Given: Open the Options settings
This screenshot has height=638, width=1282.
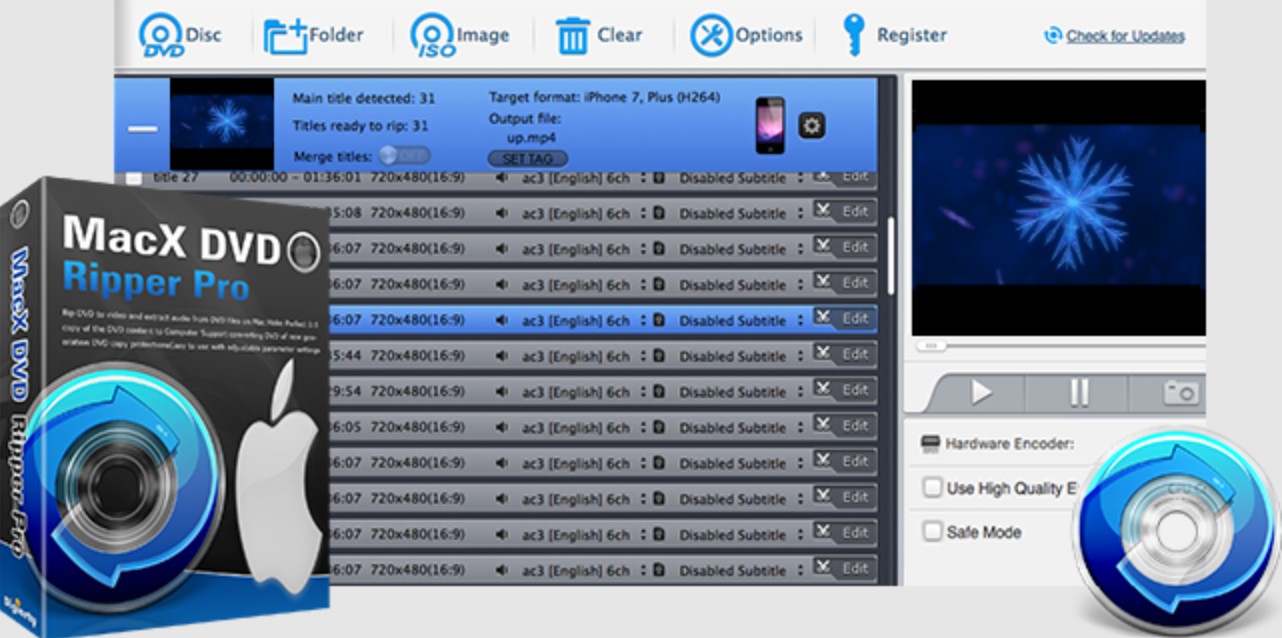Looking at the screenshot, I should pos(746,36).
